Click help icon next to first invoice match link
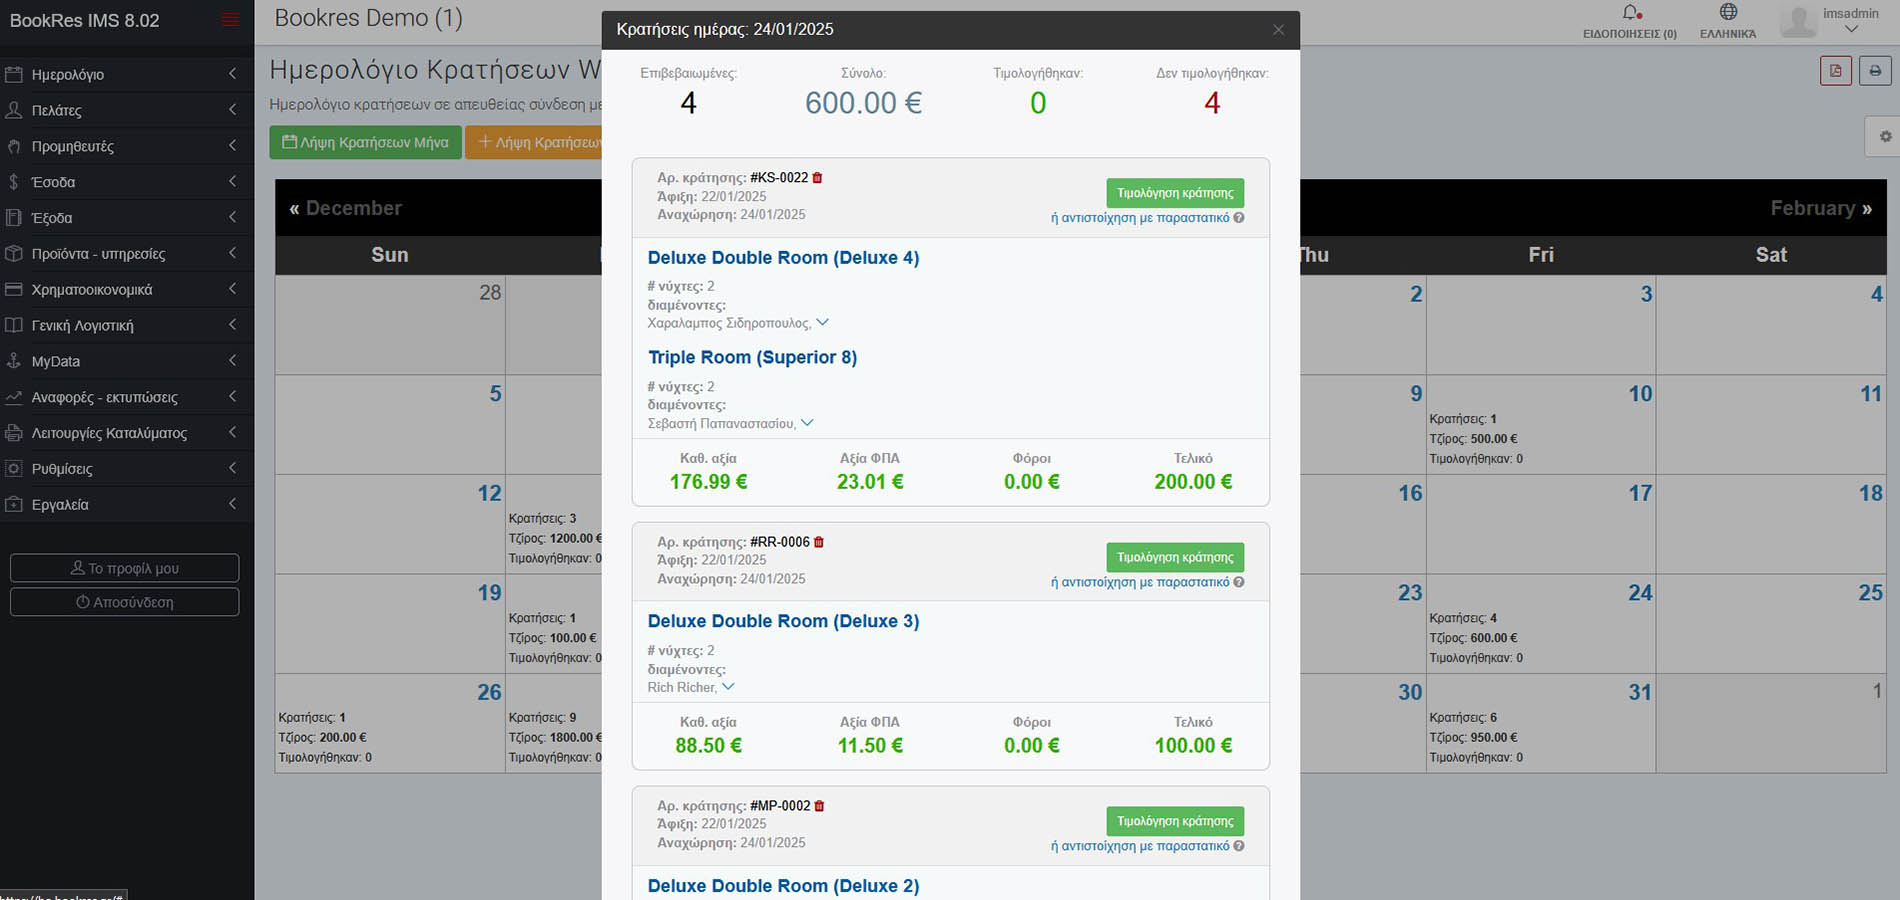 tap(1239, 218)
